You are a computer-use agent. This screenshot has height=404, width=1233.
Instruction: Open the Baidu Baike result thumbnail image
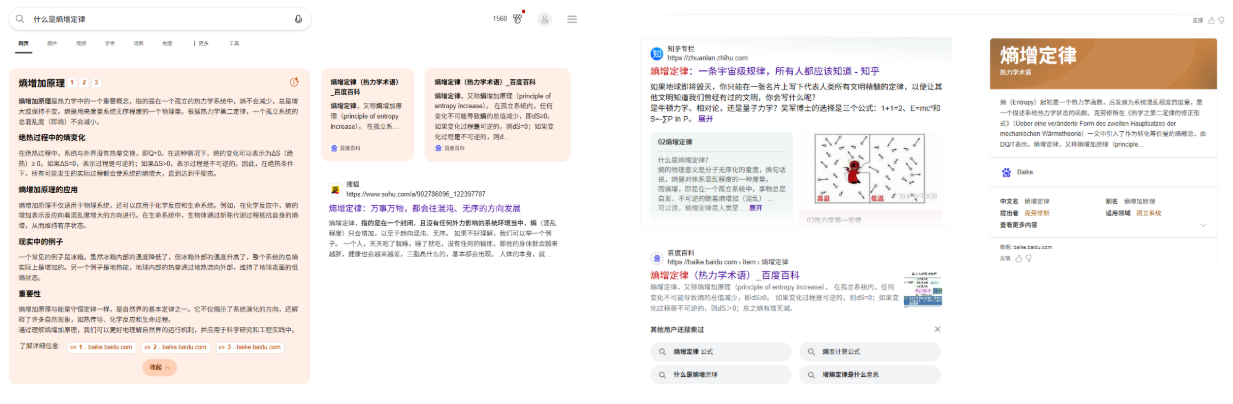tap(922, 288)
